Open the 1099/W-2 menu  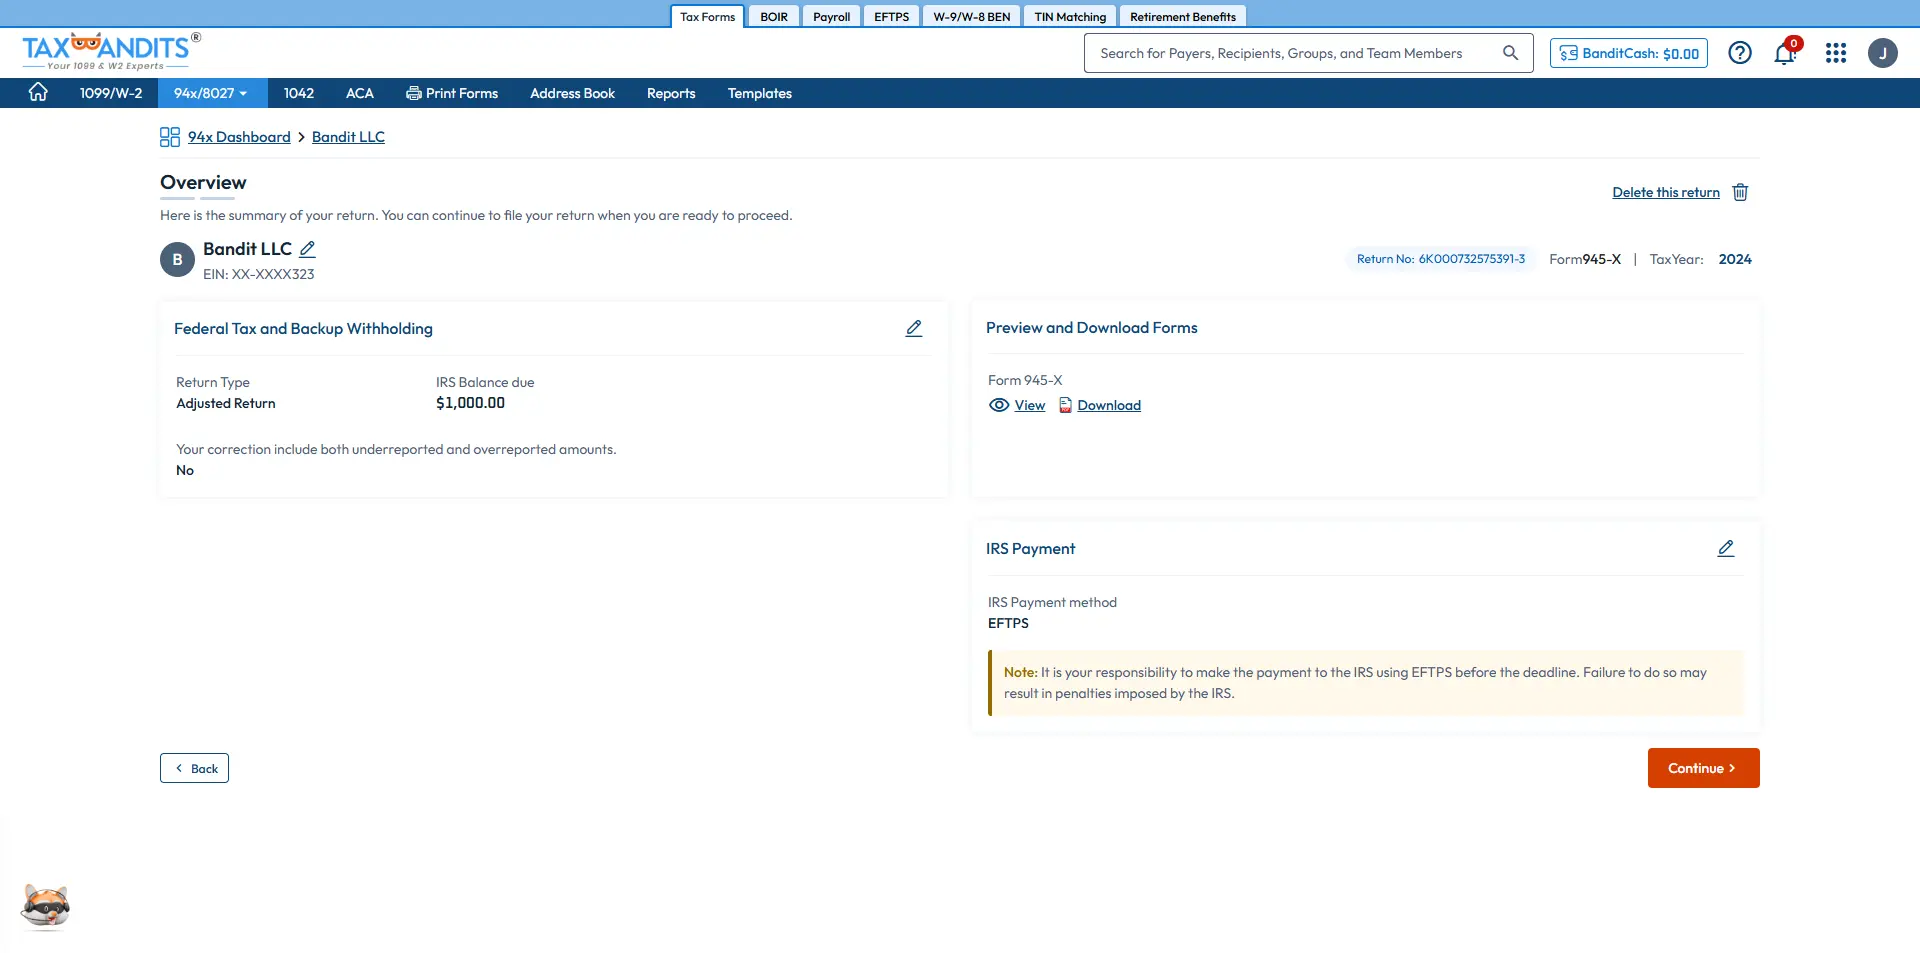click(x=111, y=93)
